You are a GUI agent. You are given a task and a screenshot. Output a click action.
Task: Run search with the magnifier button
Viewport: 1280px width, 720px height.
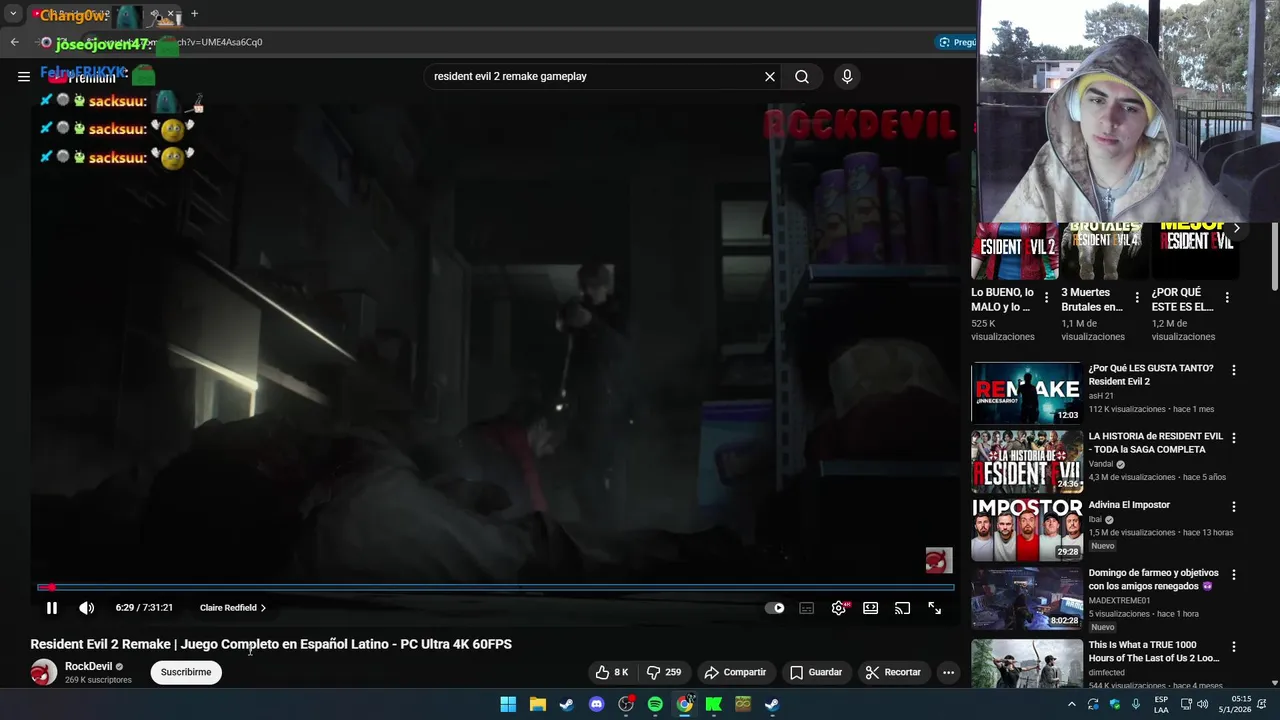tap(802, 76)
